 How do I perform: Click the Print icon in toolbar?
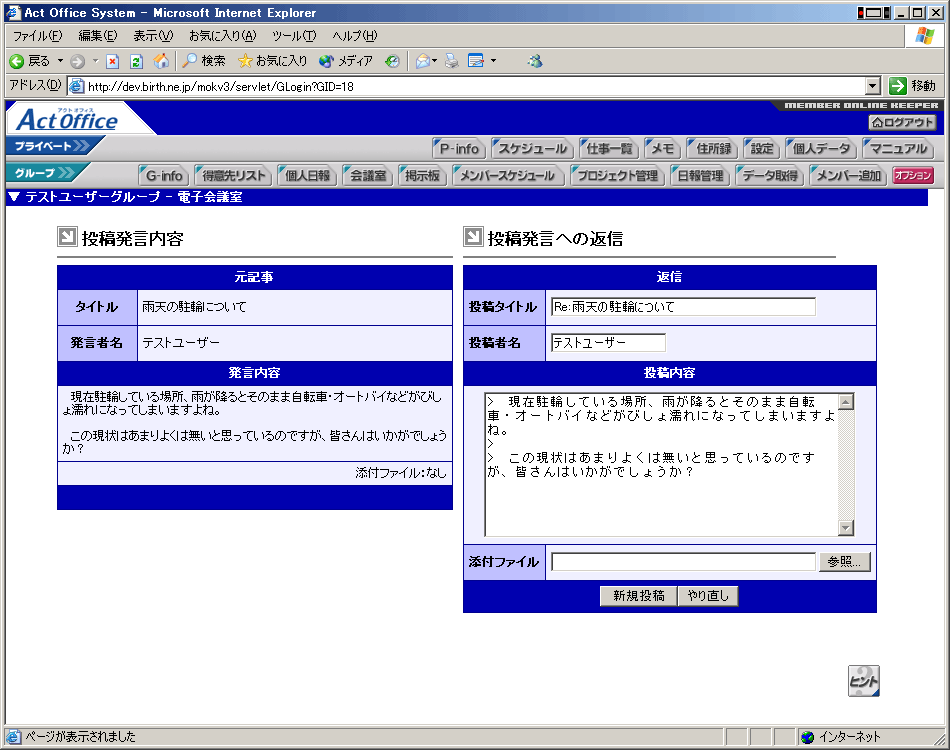(452, 61)
